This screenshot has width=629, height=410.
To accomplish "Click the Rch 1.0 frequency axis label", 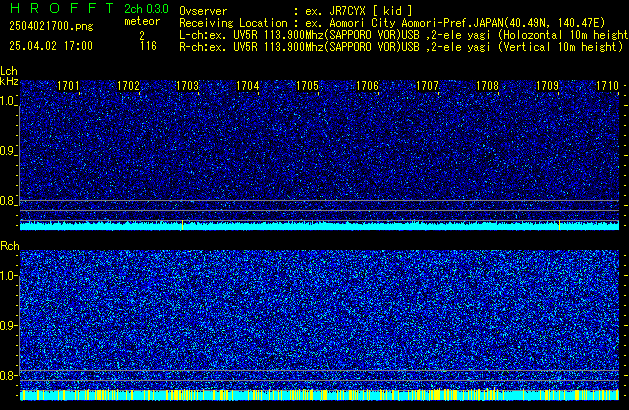I will (8, 276).
